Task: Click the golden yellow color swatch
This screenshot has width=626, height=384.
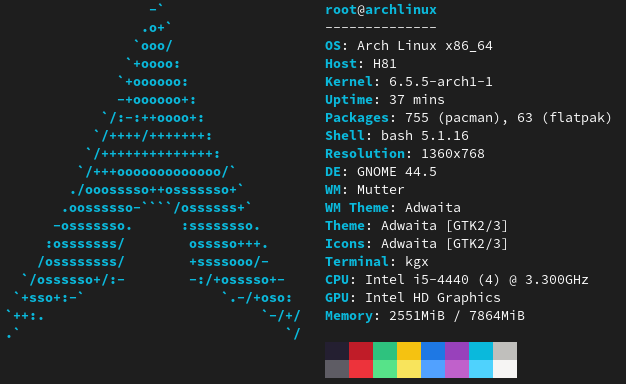Action: pos(409,351)
